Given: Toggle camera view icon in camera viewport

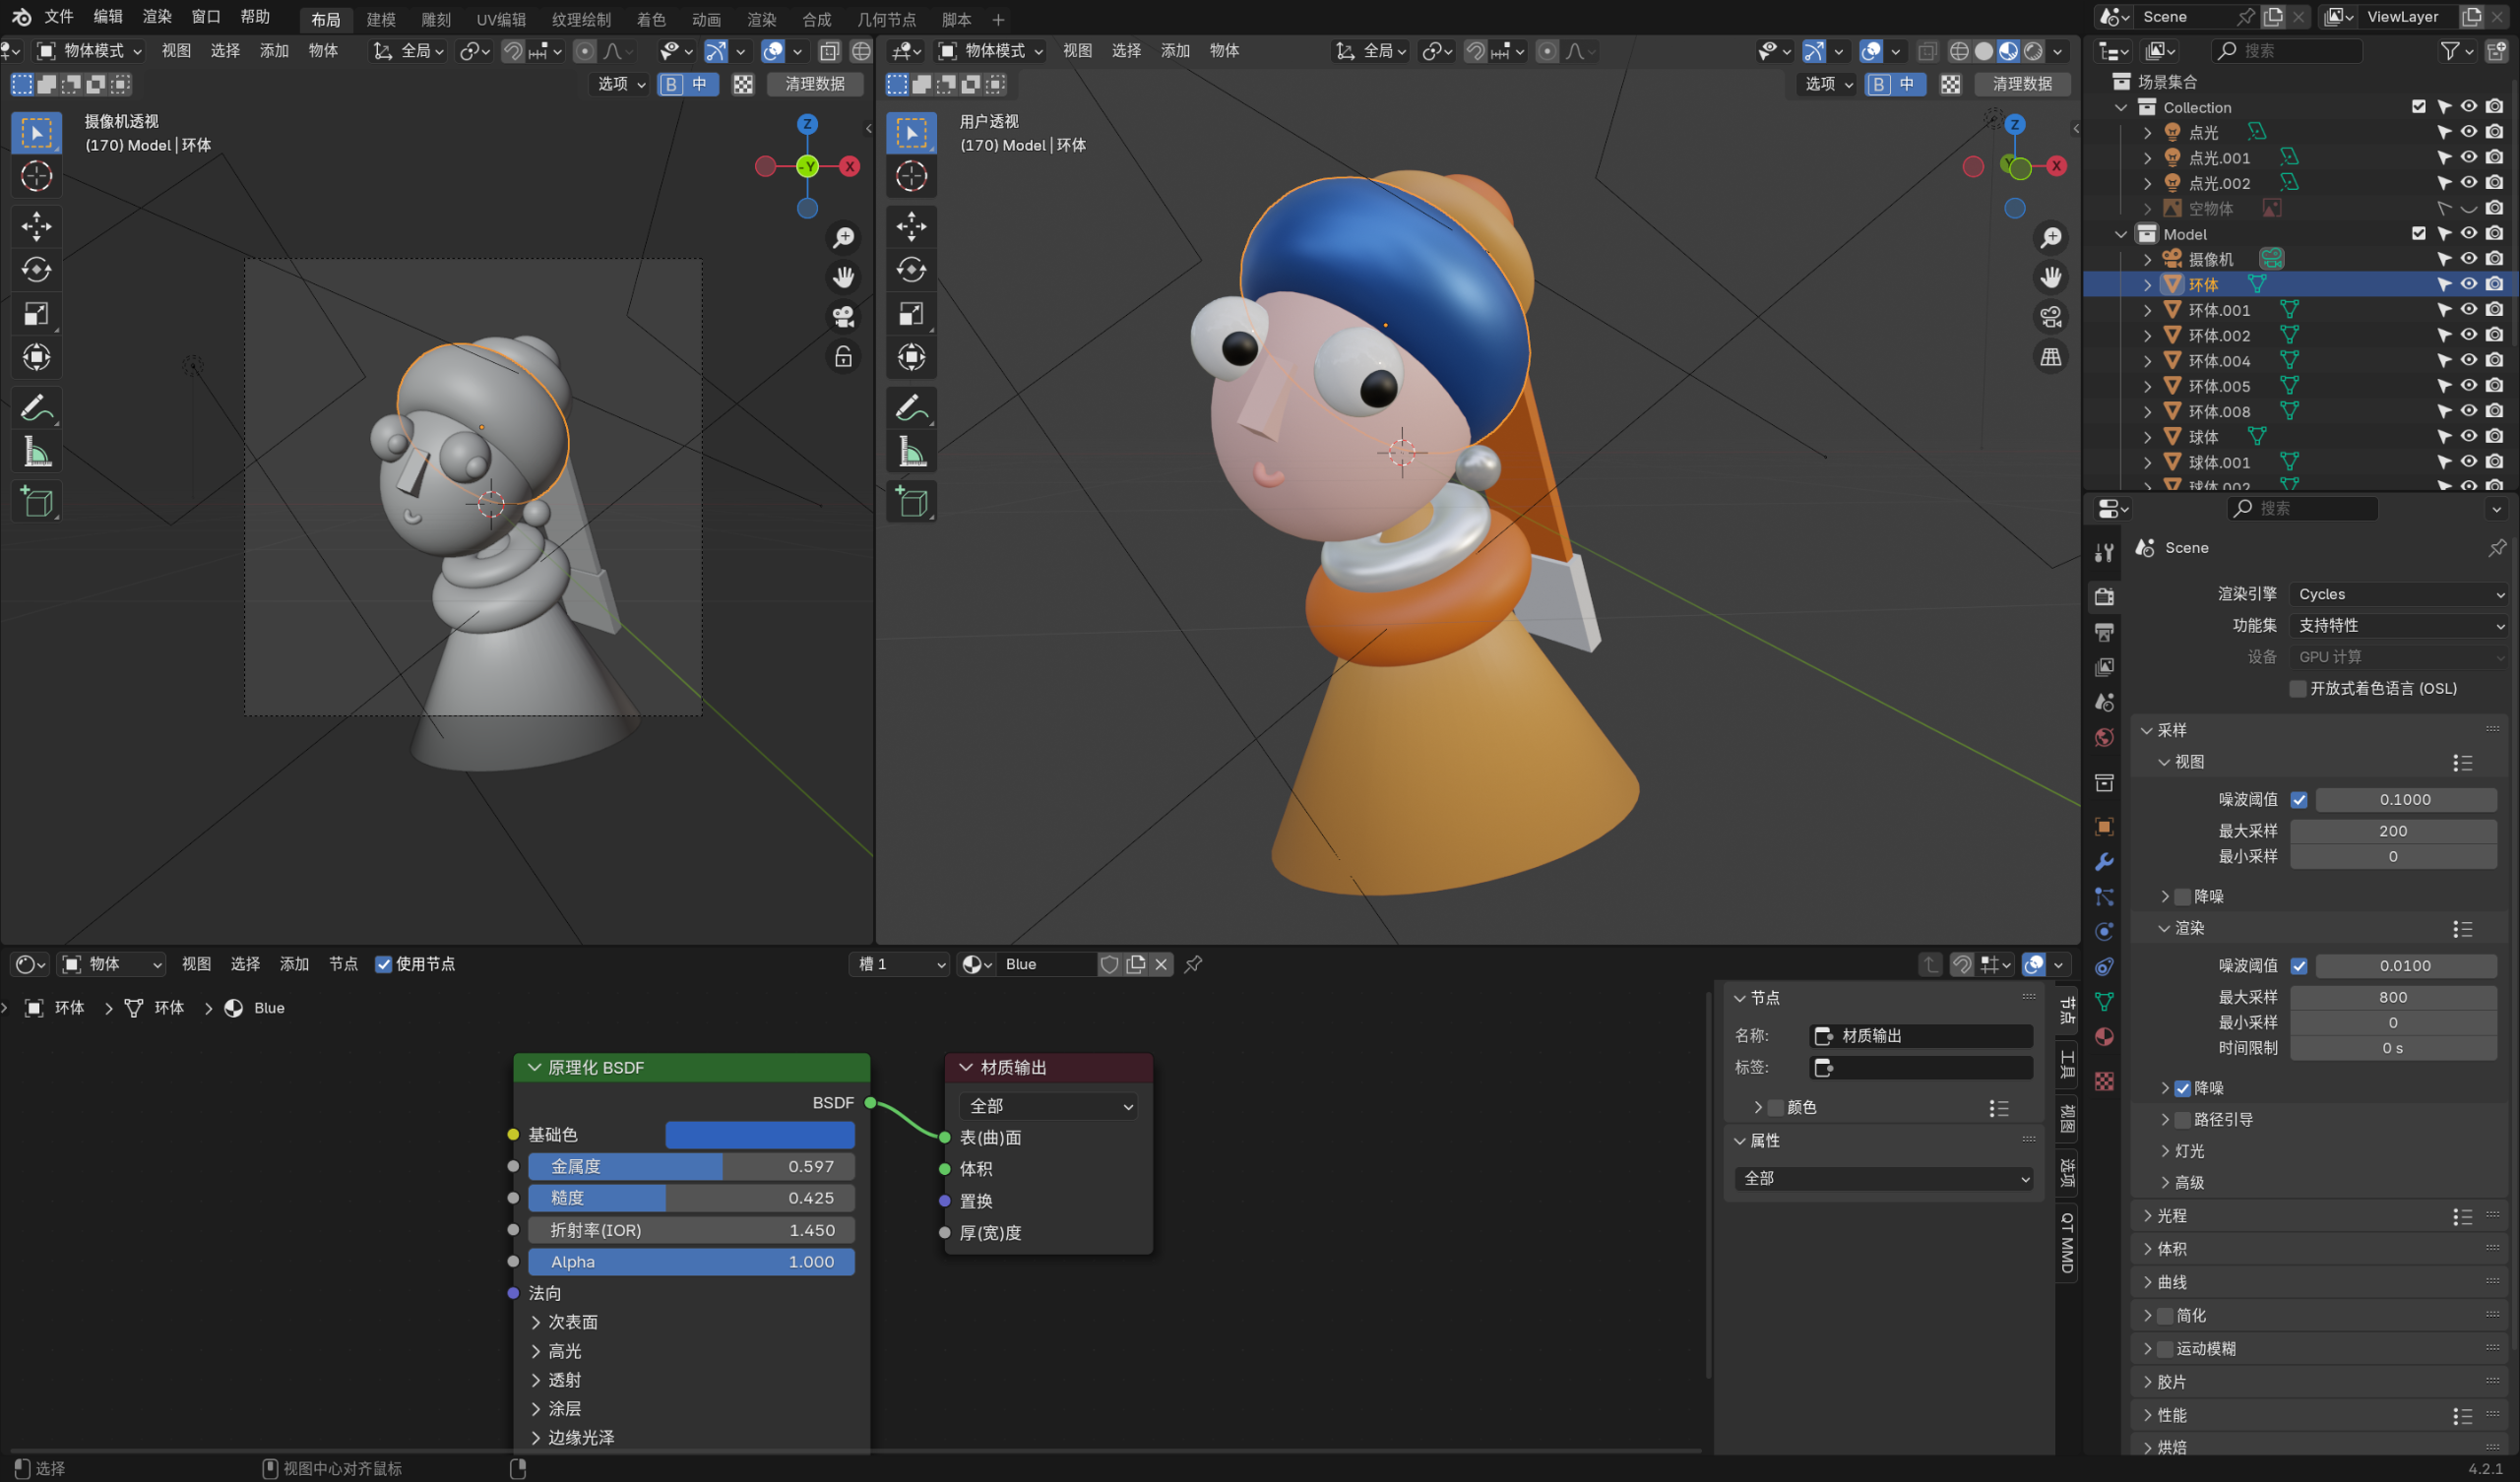Looking at the screenshot, I should click(x=843, y=317).
